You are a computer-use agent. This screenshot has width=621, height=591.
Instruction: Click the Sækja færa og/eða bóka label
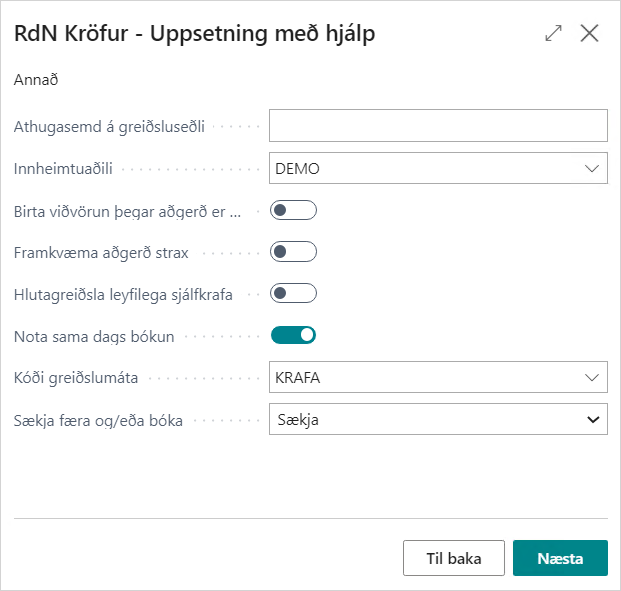(x=98, y=420)
